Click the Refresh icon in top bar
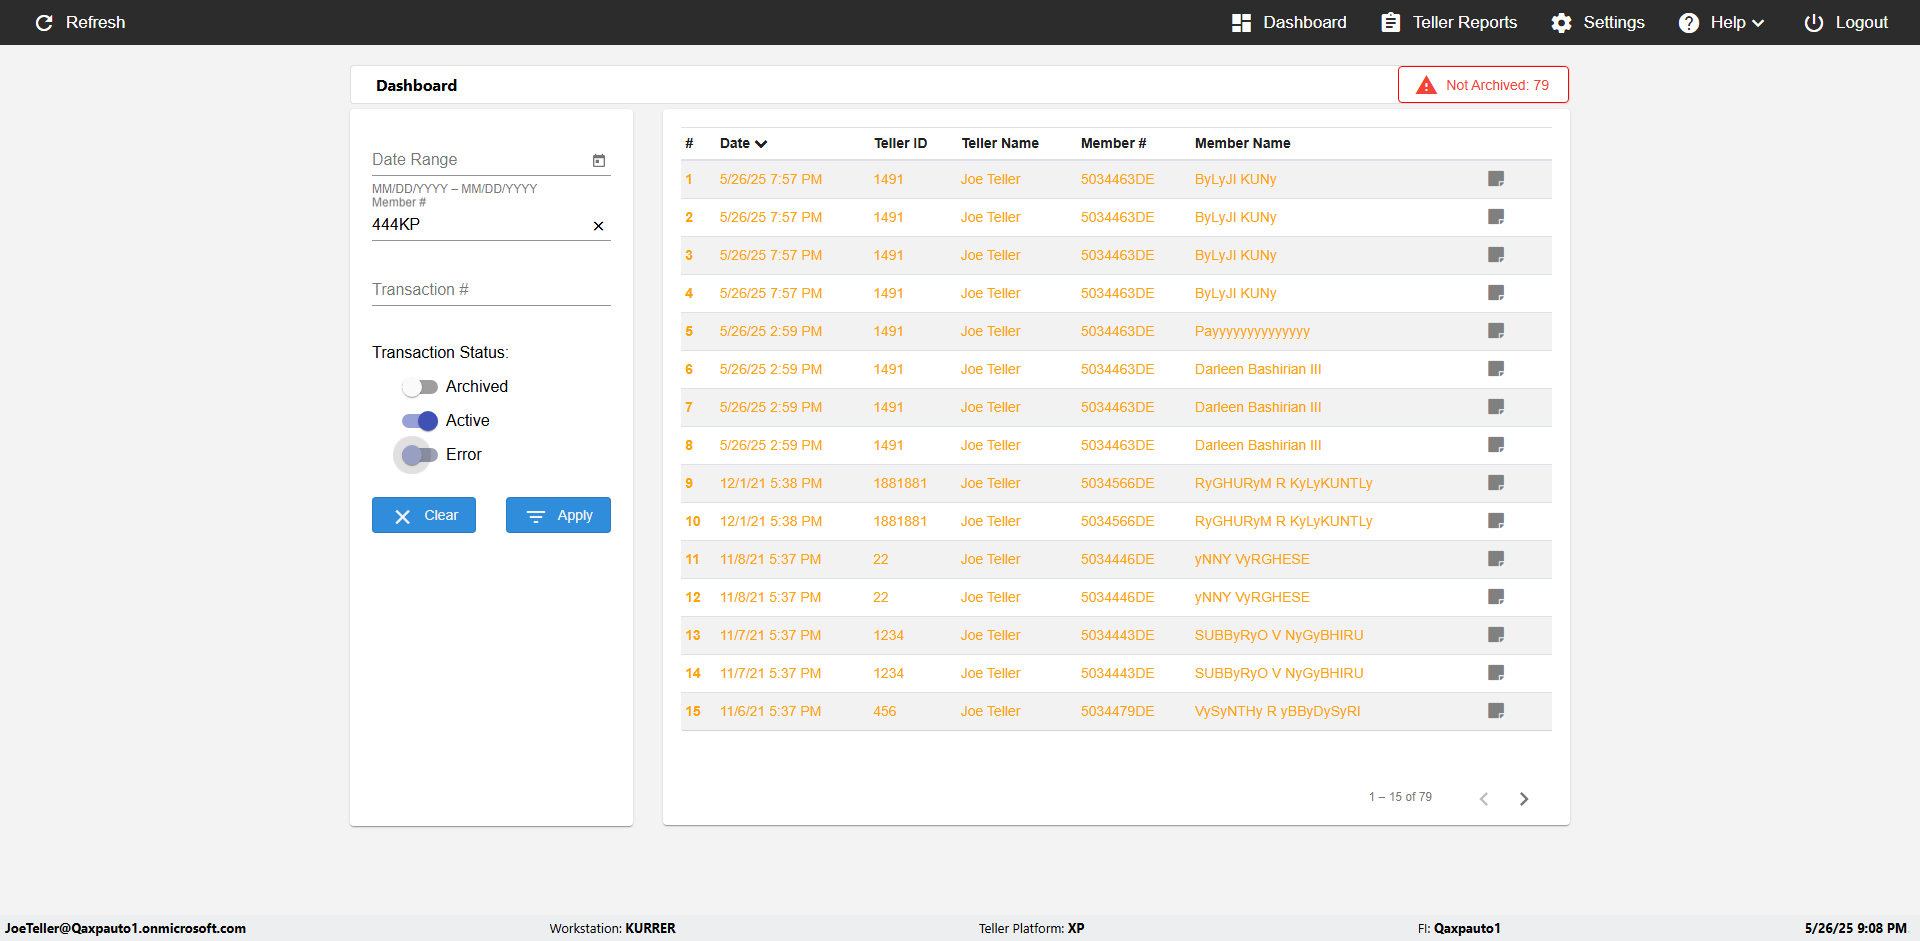The height and width of the screenshot is (941, 1920). point(44,22)
